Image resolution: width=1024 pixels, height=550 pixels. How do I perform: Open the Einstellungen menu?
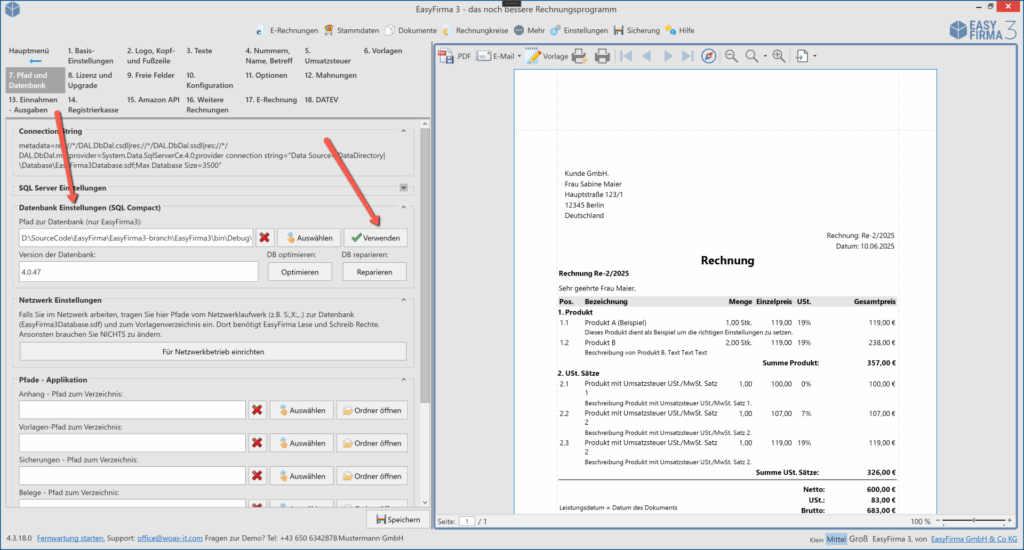point(579,31)
